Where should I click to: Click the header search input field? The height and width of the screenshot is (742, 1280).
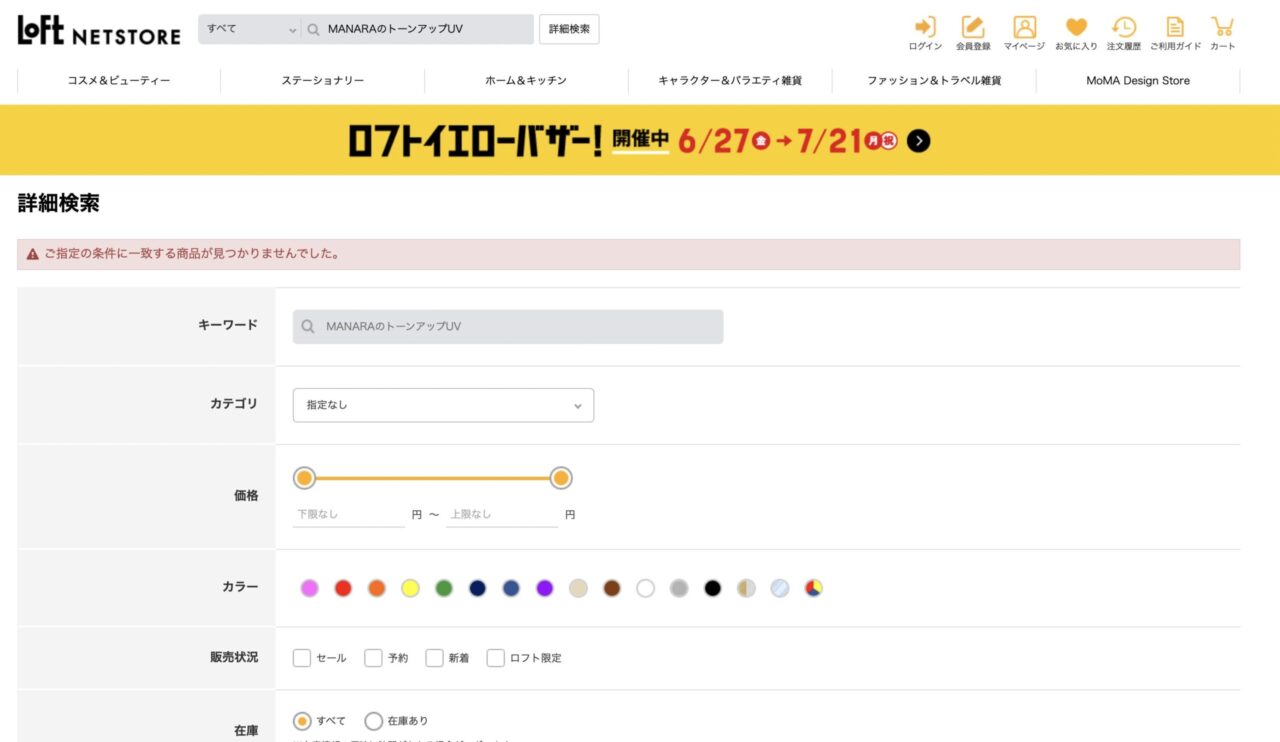418,30
